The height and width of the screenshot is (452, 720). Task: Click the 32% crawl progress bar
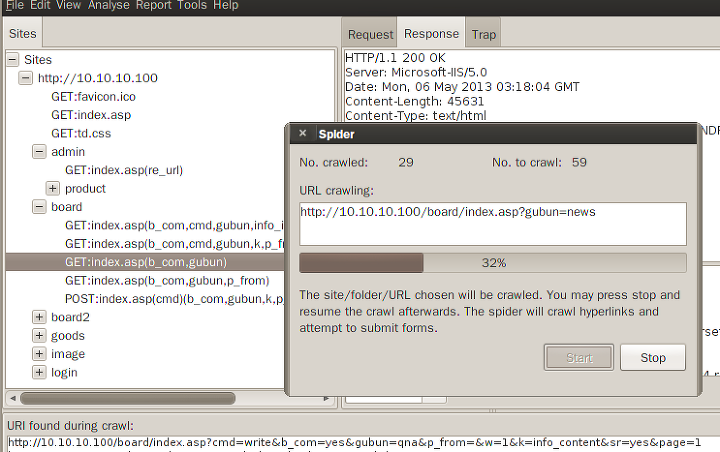point(493,263)
